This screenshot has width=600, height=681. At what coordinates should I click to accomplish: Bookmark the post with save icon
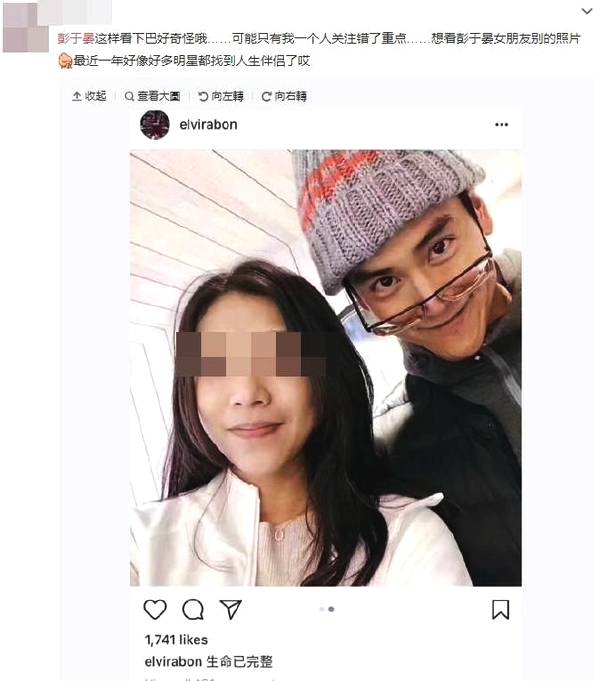(x=501, y=609)
